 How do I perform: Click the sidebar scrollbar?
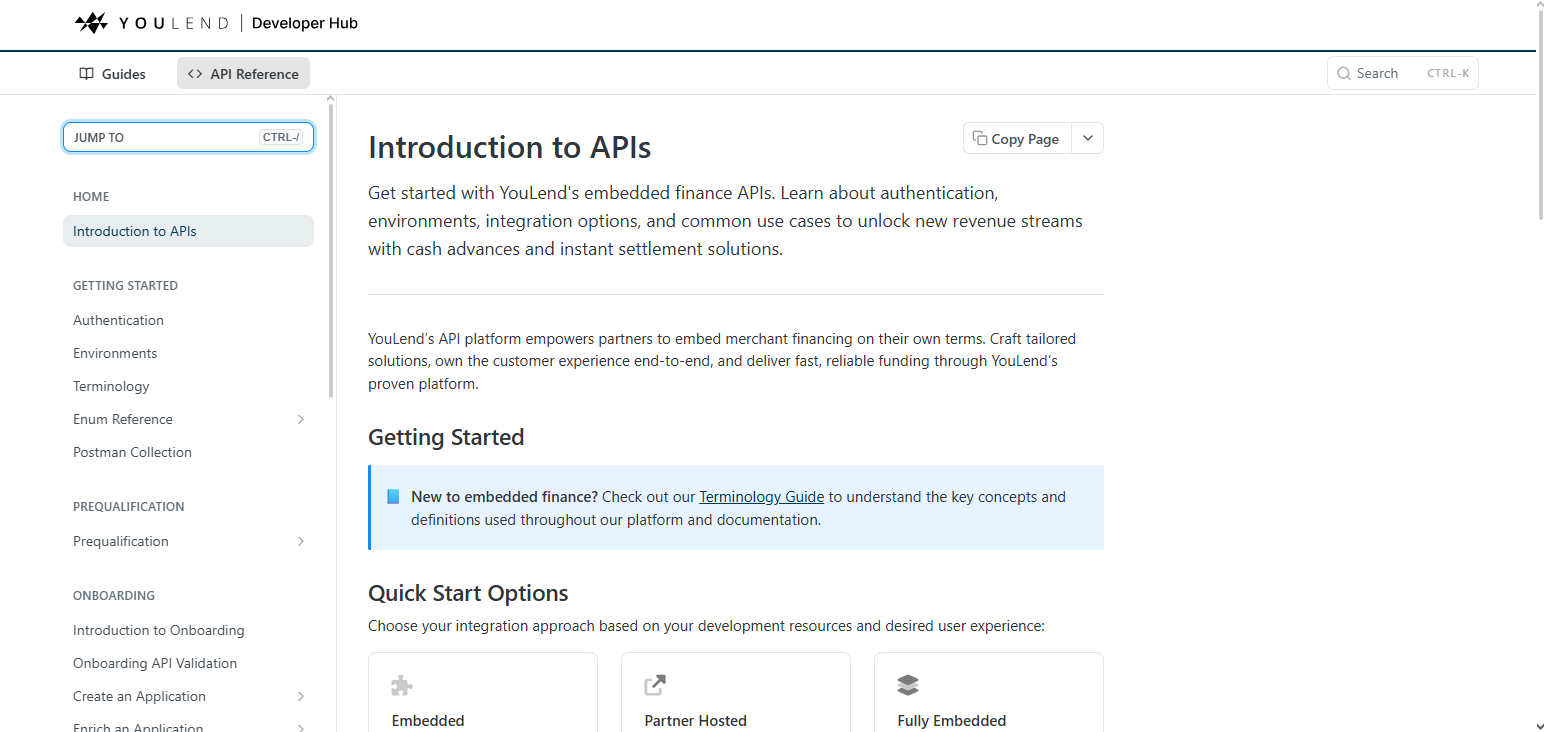tap(331, 250)
